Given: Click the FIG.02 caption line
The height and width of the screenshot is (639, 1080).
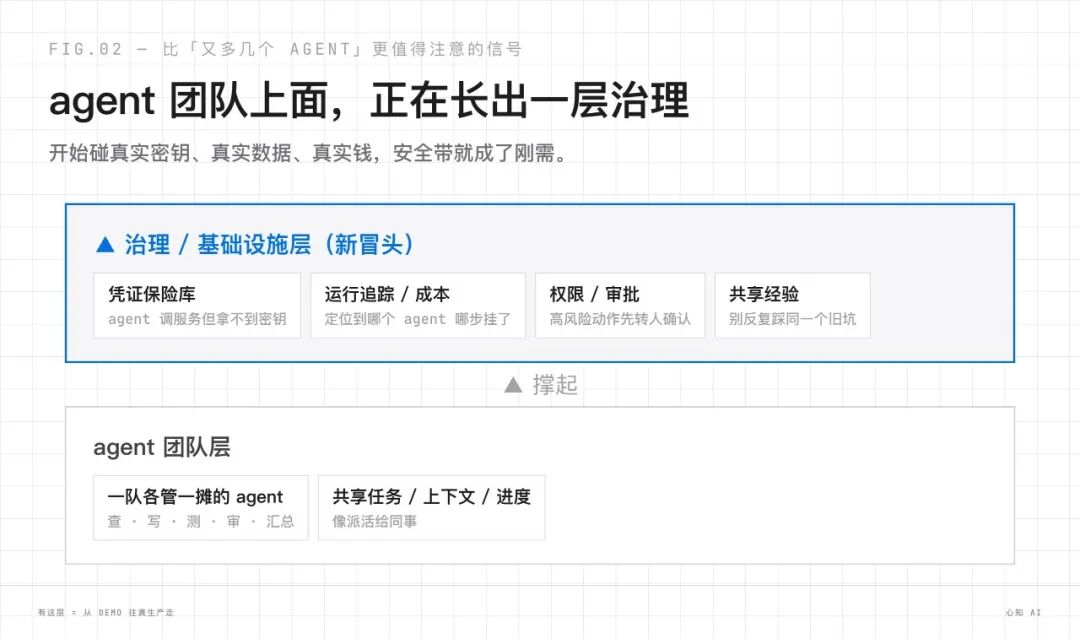Looking at the screenshot, I should (285, 49).
